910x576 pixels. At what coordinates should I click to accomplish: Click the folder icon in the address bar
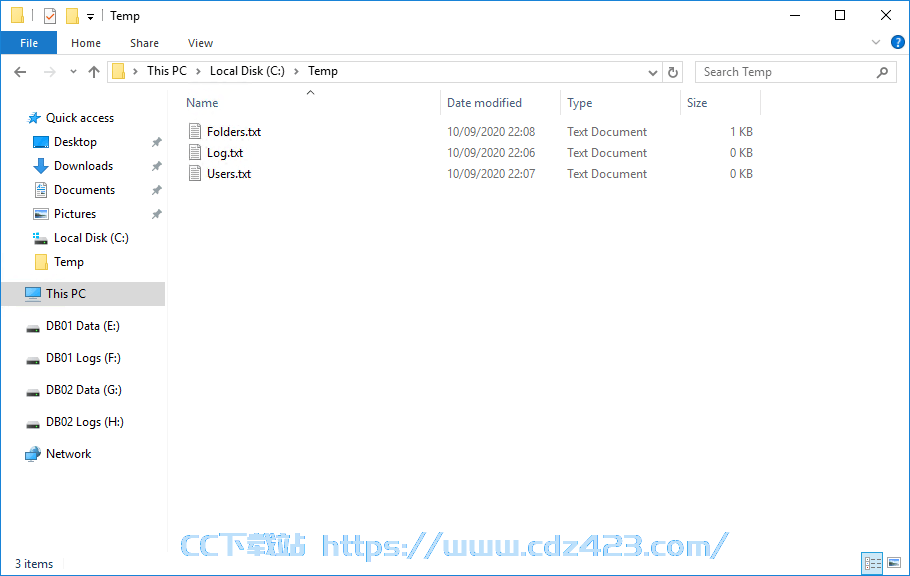pyautogui.click(x=118, y=71)
